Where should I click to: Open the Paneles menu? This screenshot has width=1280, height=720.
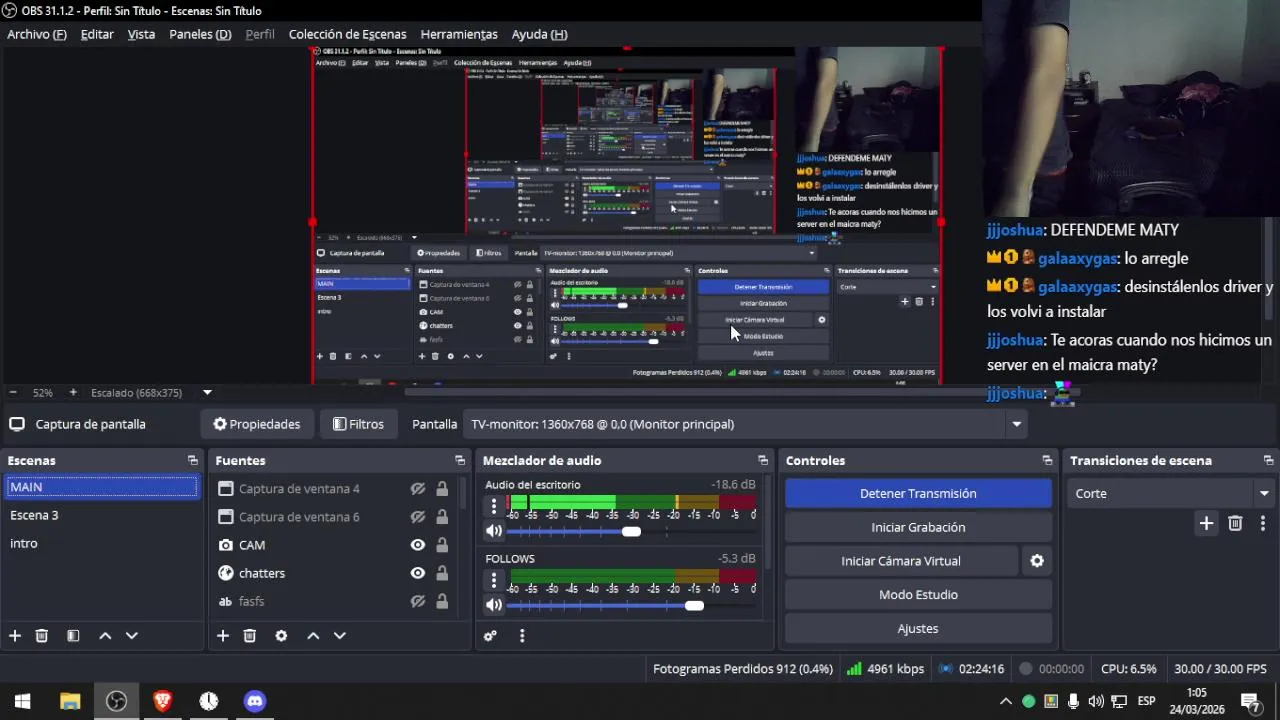point(200,34)
